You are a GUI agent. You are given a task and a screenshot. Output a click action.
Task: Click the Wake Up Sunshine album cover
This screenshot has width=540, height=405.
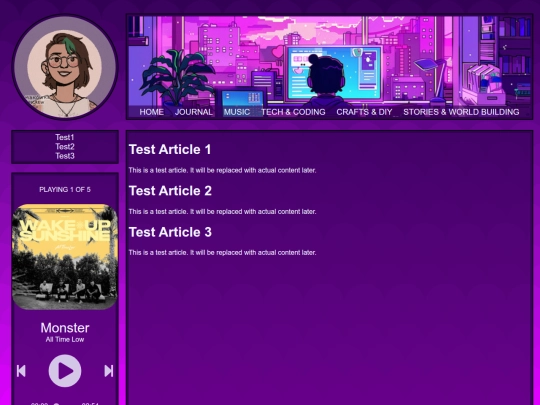coord(65,257)
